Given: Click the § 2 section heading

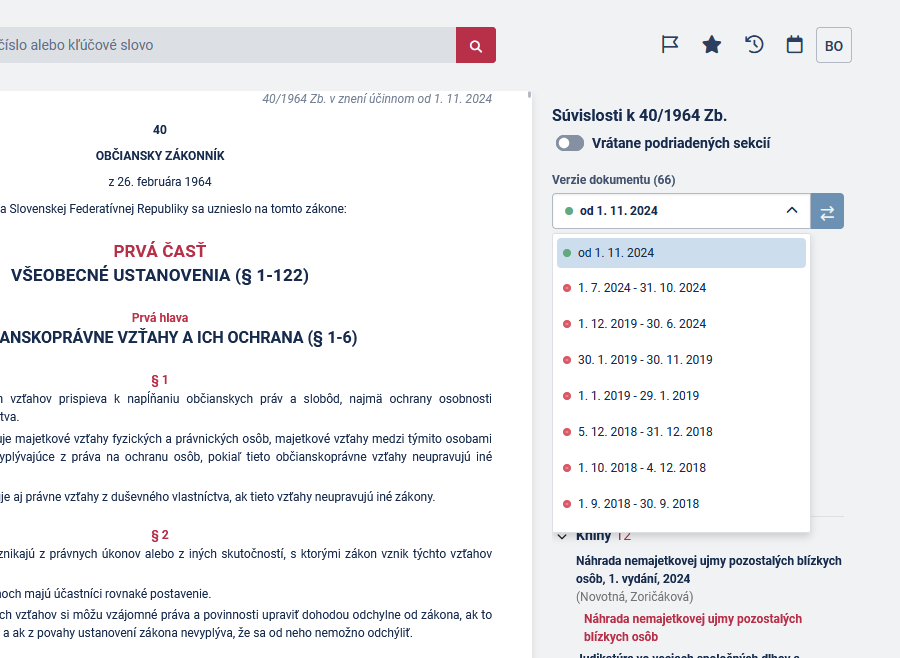Looking at the screenshot, I should pos(160,535).
